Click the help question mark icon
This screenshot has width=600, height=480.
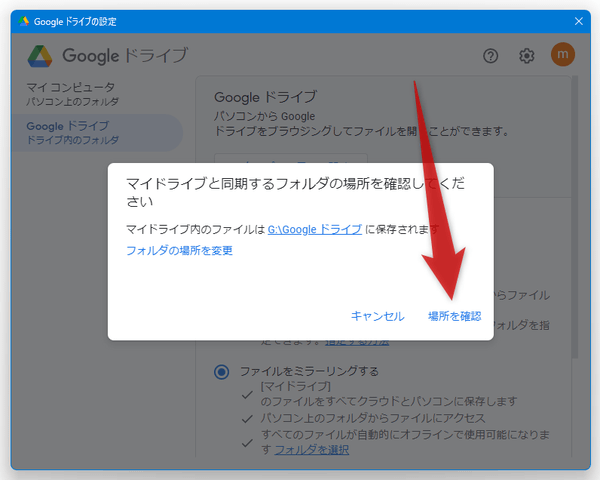(490, 56)
